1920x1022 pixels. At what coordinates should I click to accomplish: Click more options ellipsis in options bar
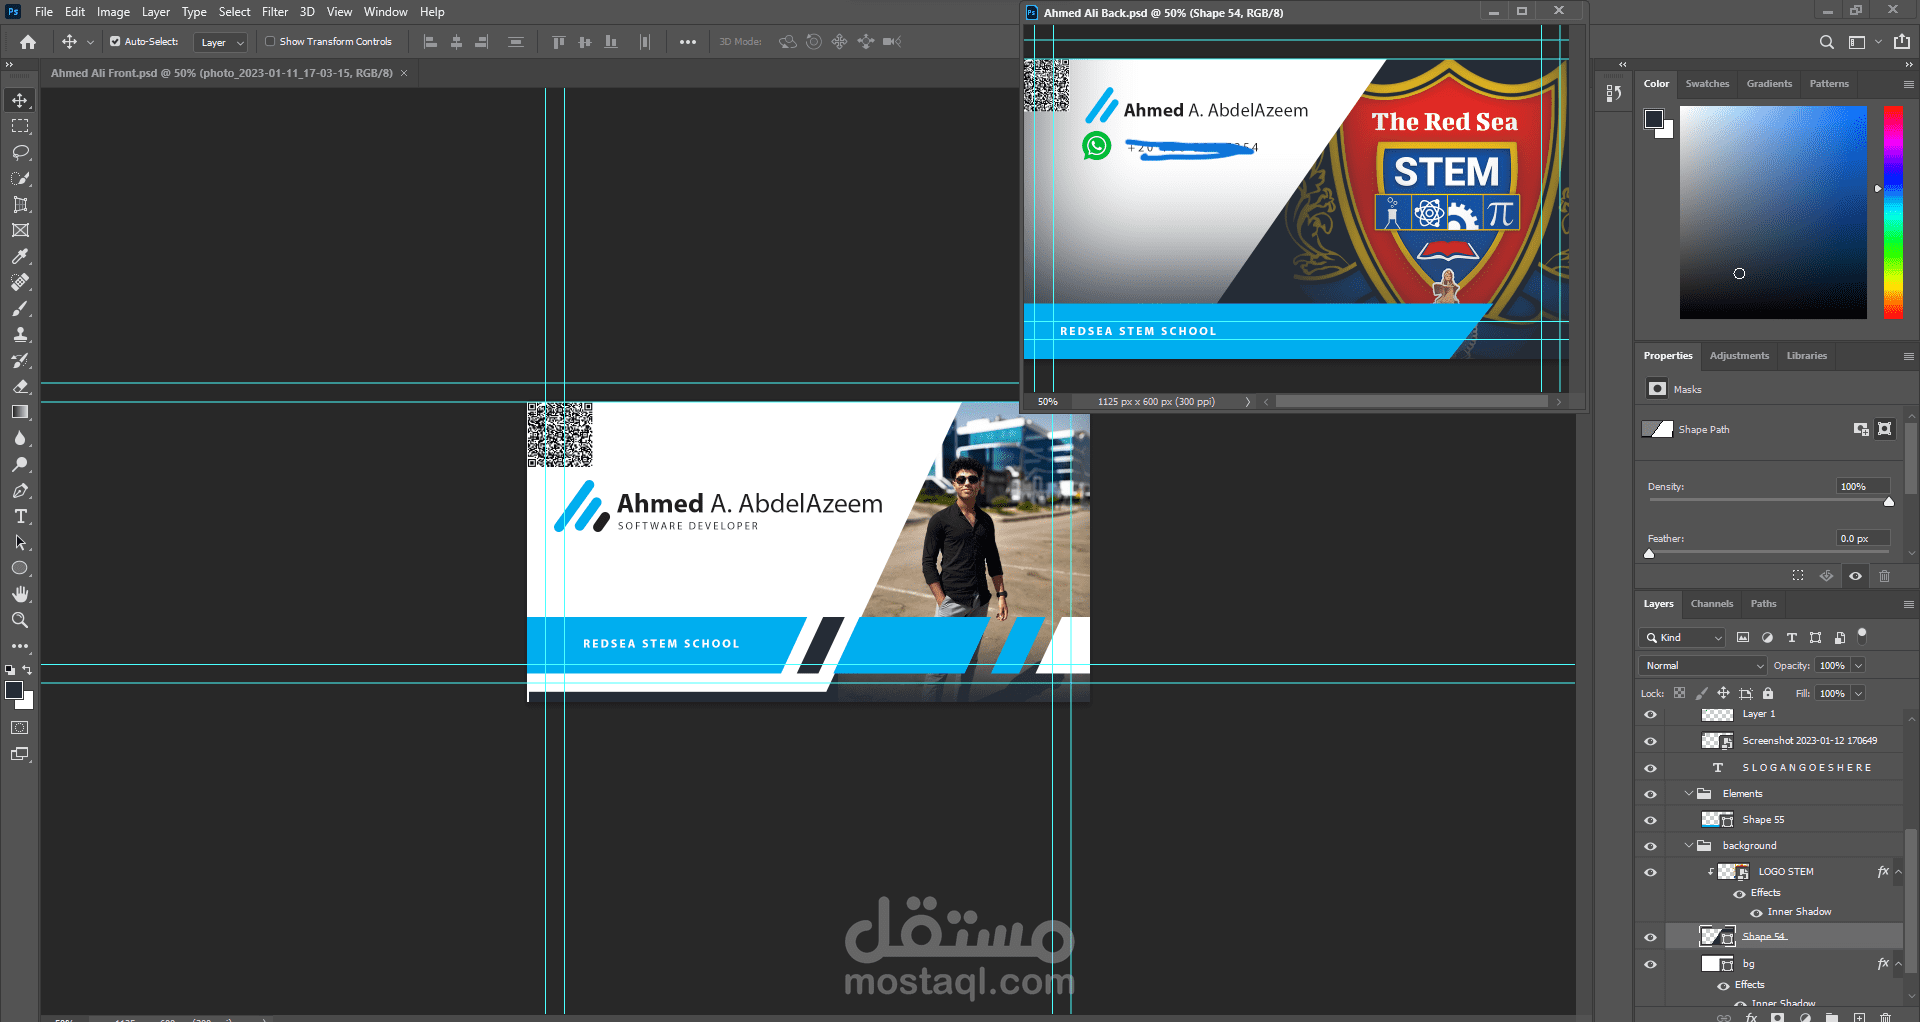tap(688, 42)
